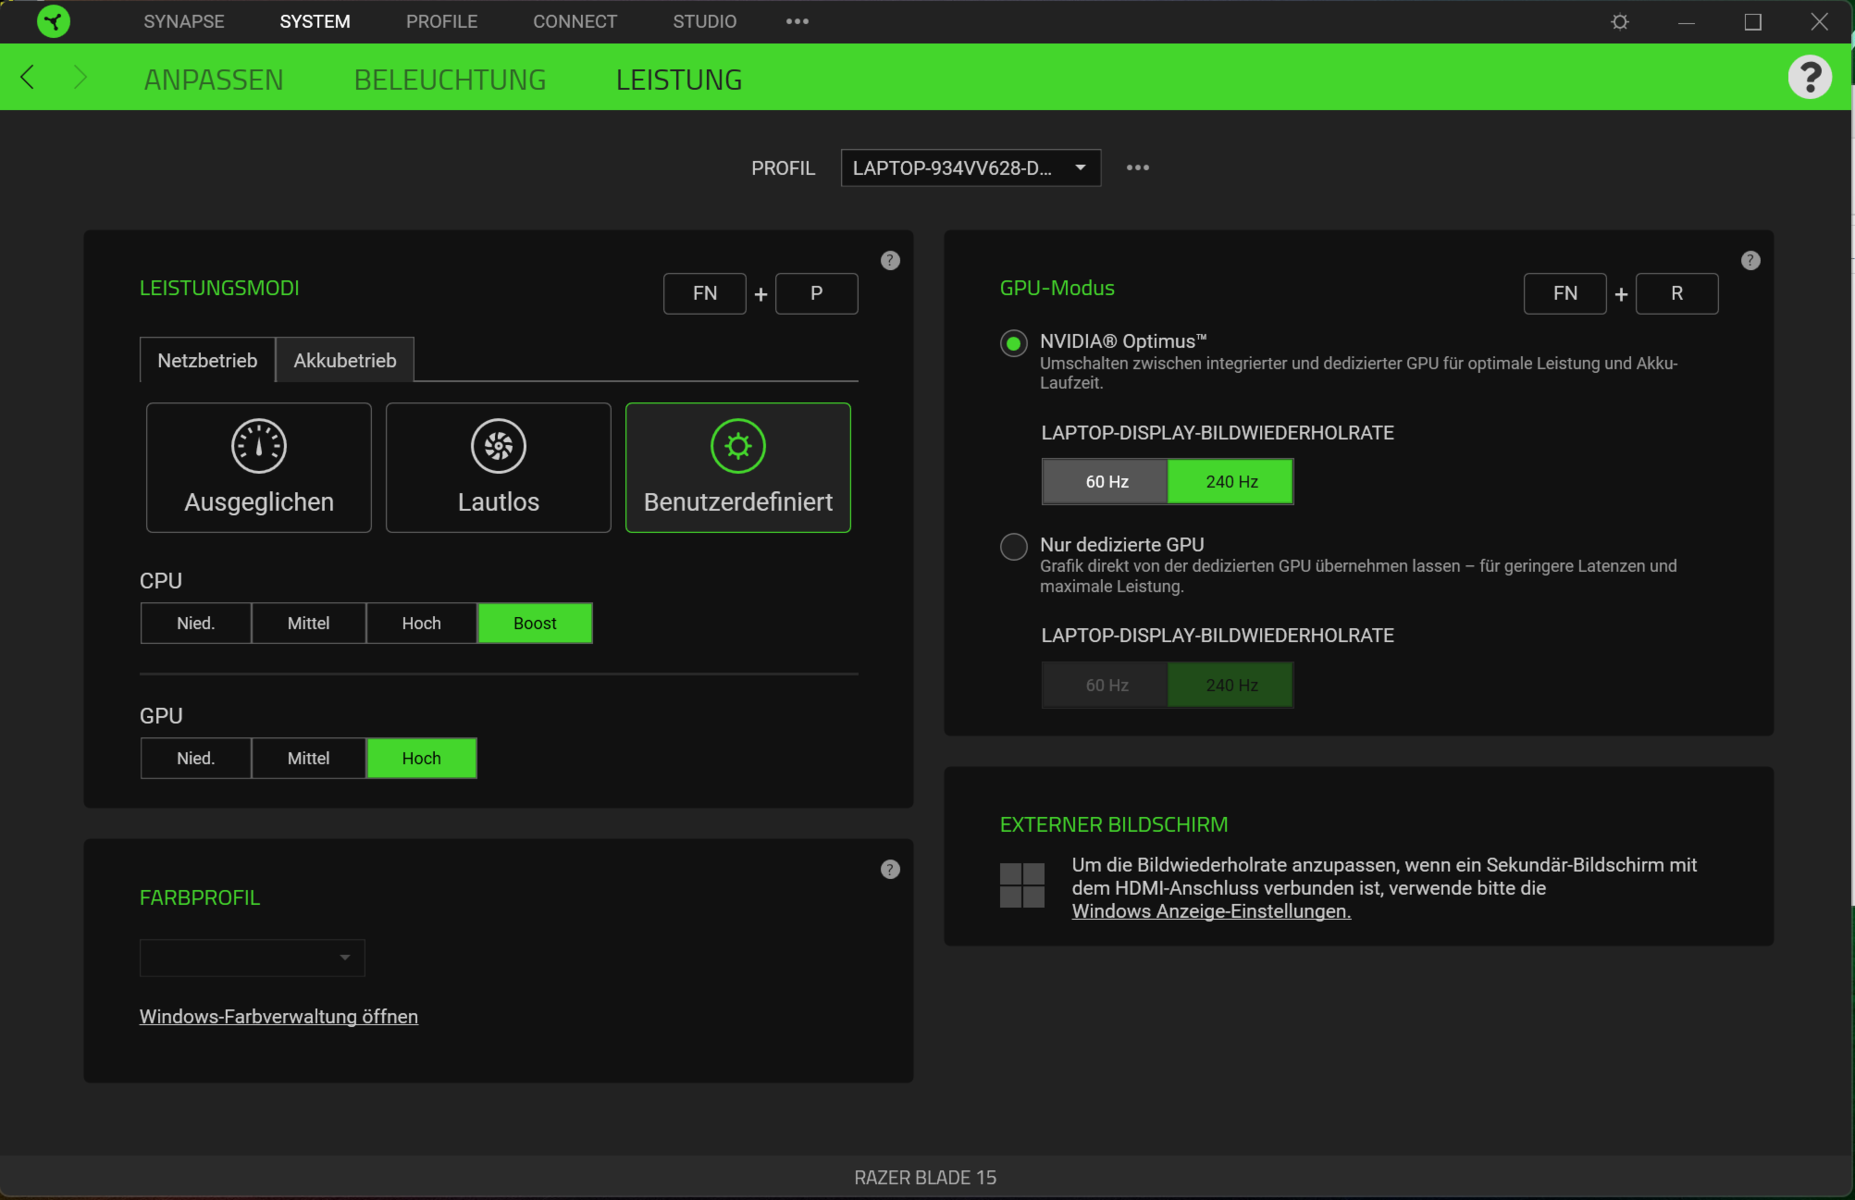Set CPU level to Mittel

pyautogui.click(x=308, y=623)
